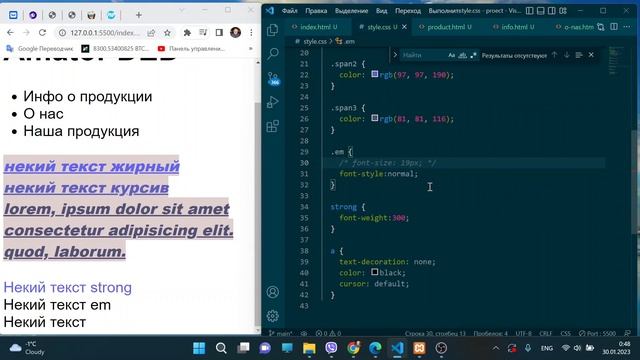Screen dimensions: 640x360
Task: Open the Chrome profile avatar
Action: point(235,33)
